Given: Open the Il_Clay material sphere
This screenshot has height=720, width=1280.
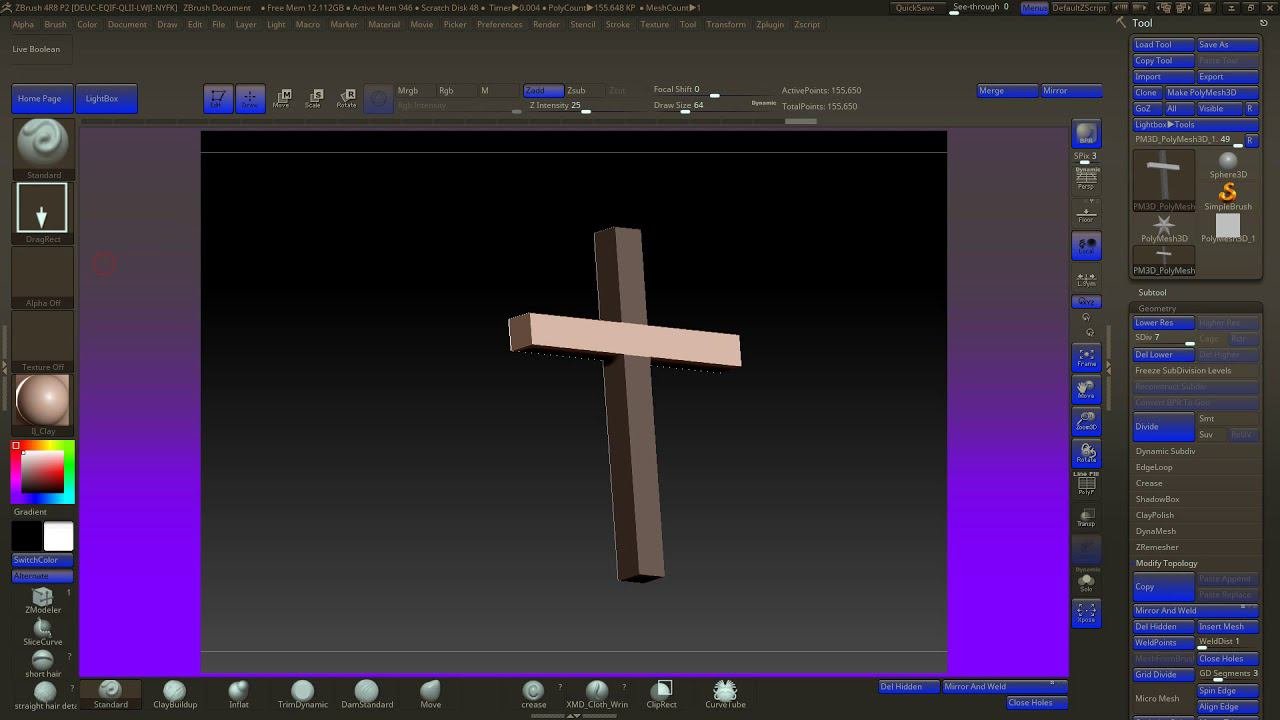Looking at the screenshot, I should point(43,402).
